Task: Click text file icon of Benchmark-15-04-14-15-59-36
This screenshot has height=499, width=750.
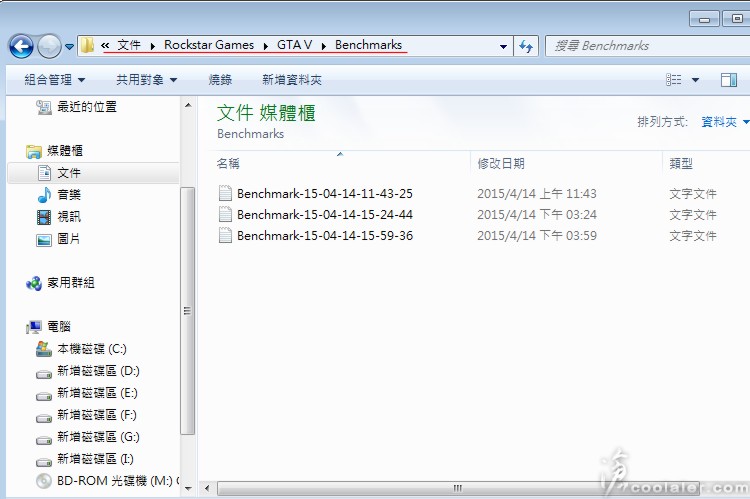Action: click(225, 235)
